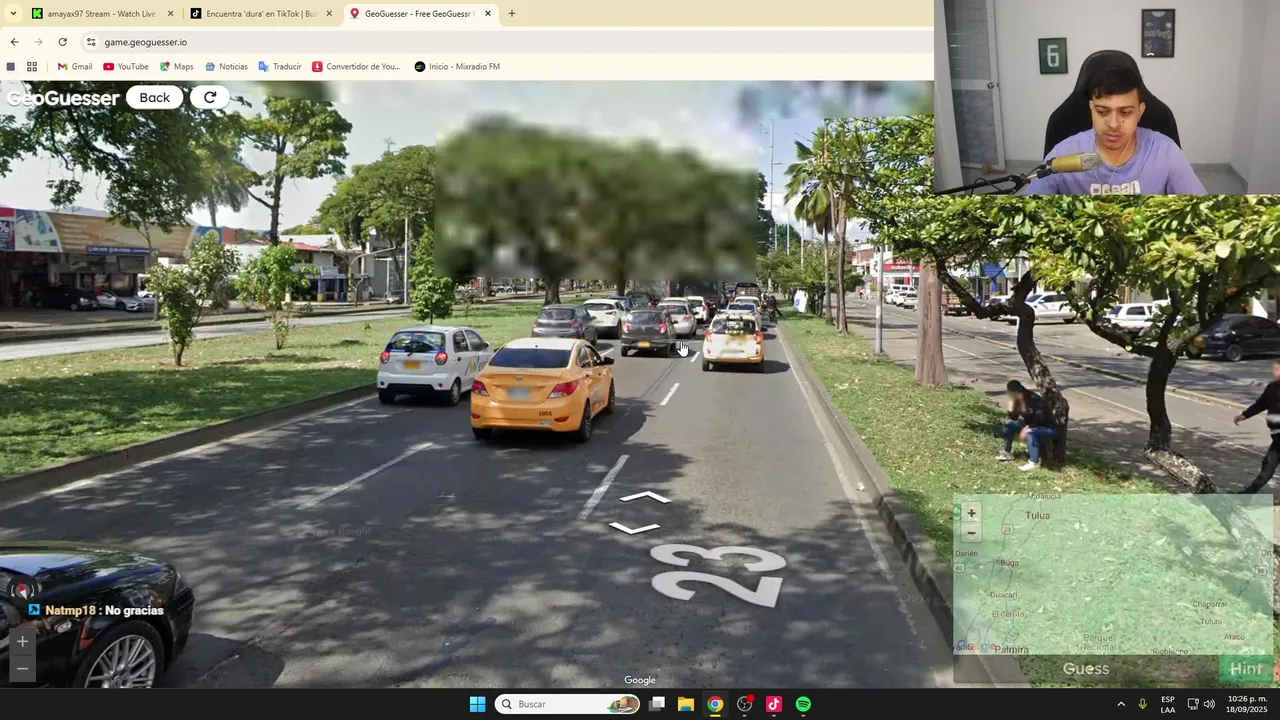Open Google Chrome from the taskbar
This screenshot has height=720, width=1280.
(715, 704)
